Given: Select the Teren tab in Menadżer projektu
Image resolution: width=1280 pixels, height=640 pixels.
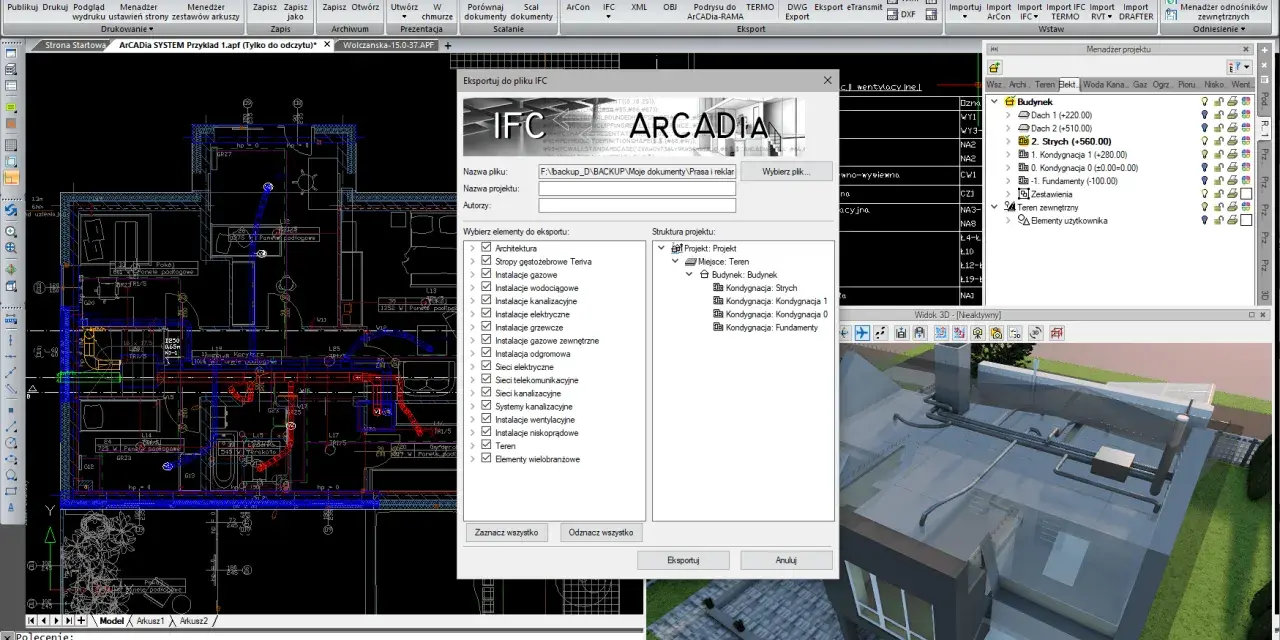Looking at the screenshot, I should [1044, 85].
